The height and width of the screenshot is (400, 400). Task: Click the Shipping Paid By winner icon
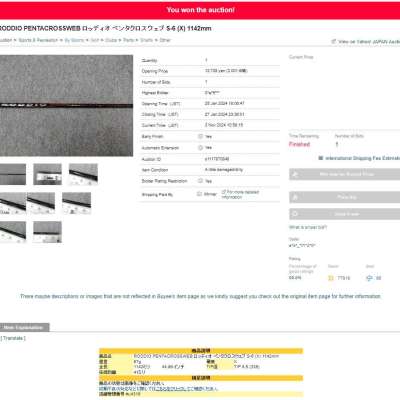199,194
